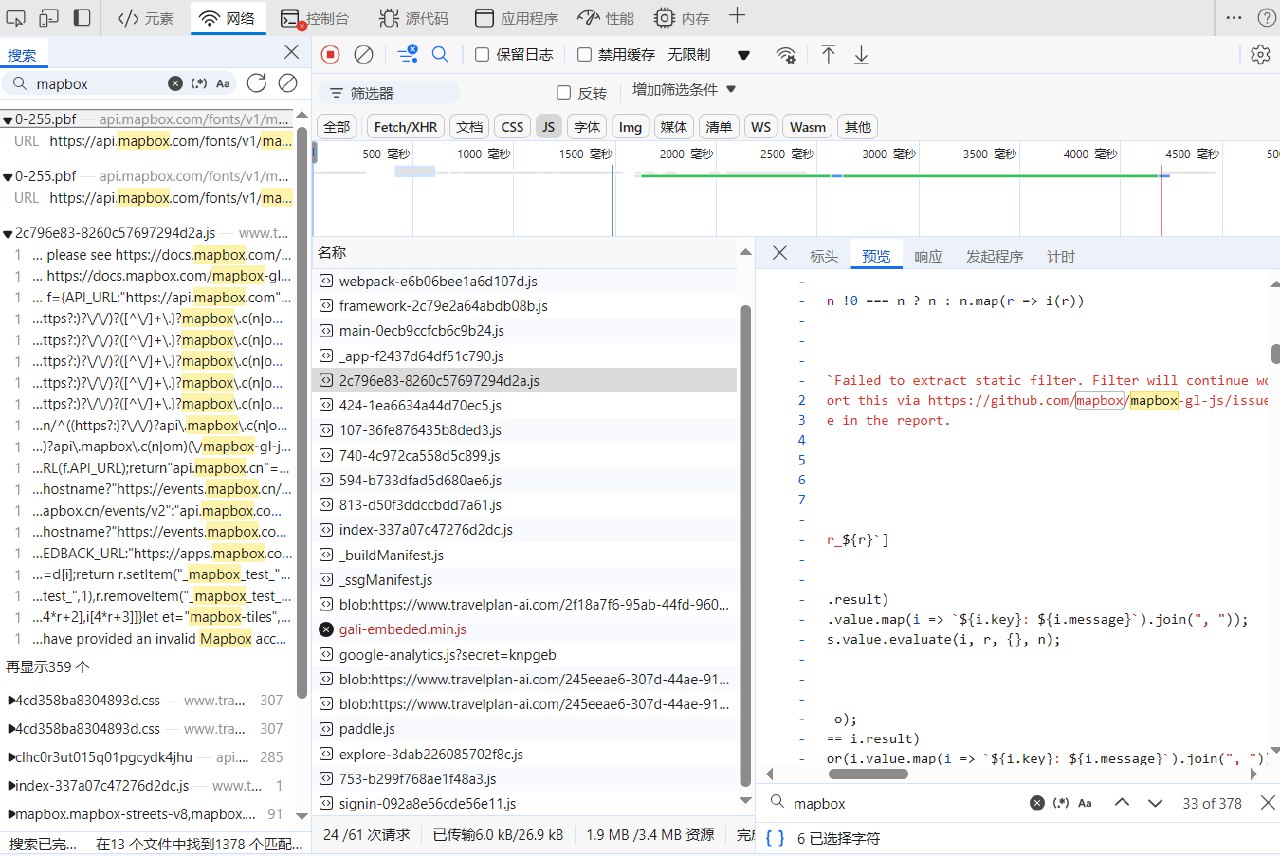Viewport: 1280px width, 856px height.
Task: Cancel search with the circle-slash icon
Action: pos(288,83)
